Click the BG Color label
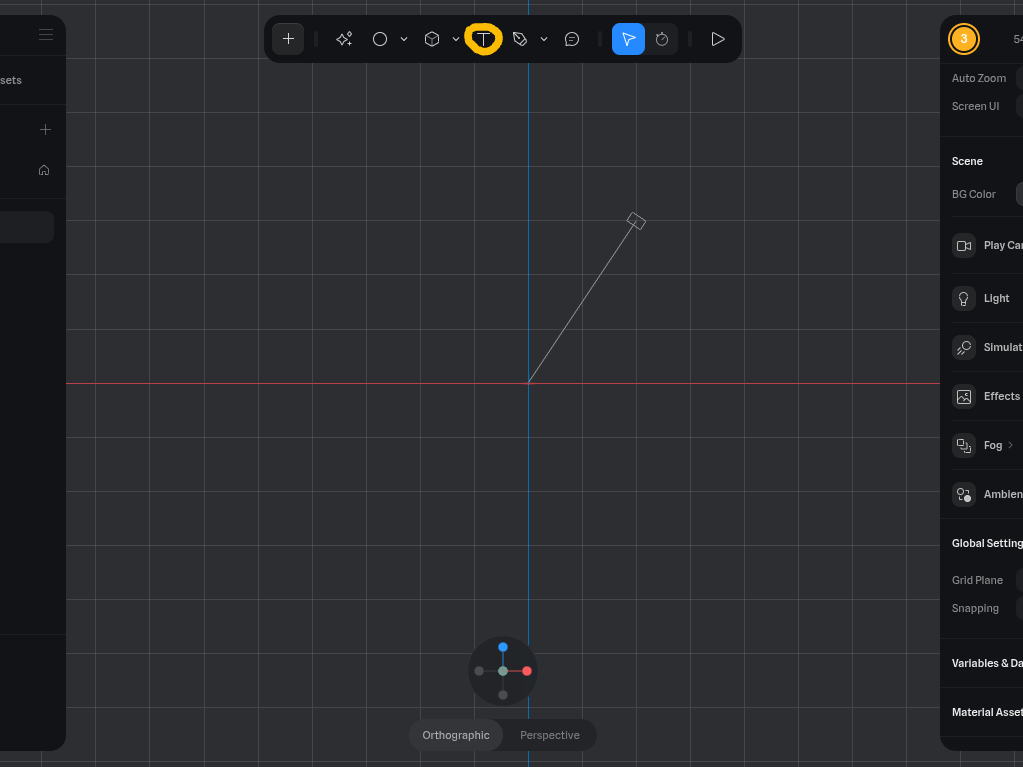 [973, 194]
